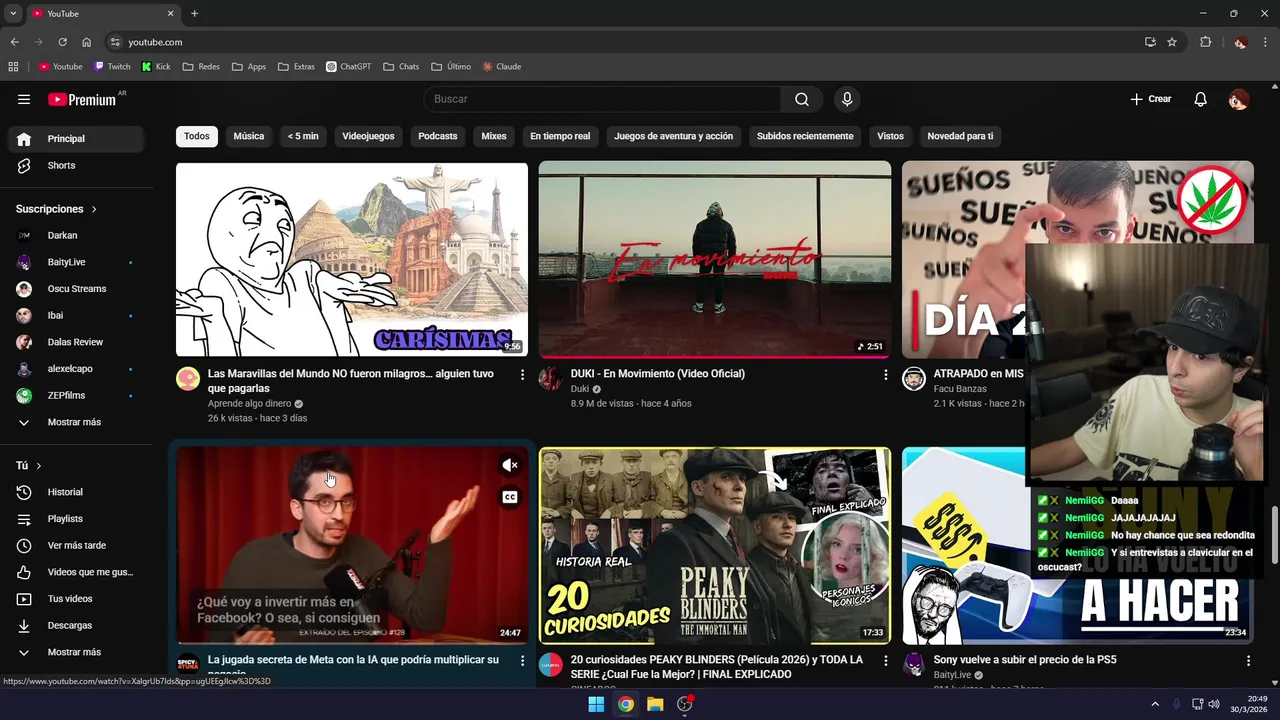Screen dimensions: 1280x720
Task: Go to Principal home in sidebar
Action: [x=76, y=139]
